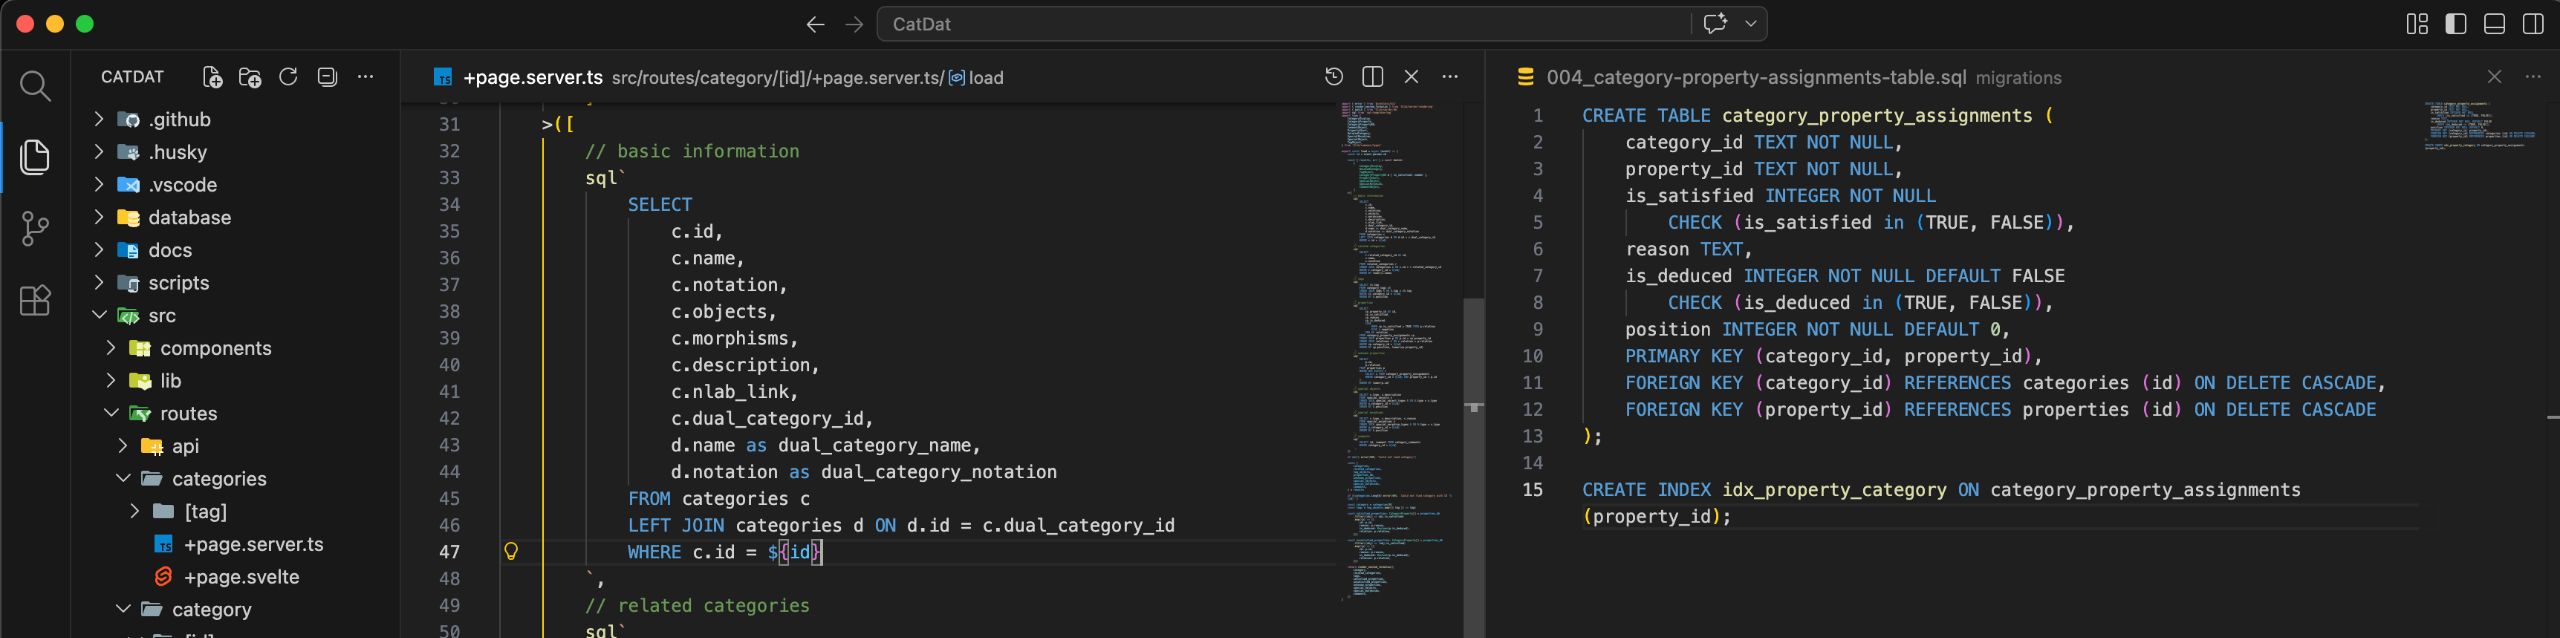
Task: Click the New File icon in explorer
Action: coord(212,77)
